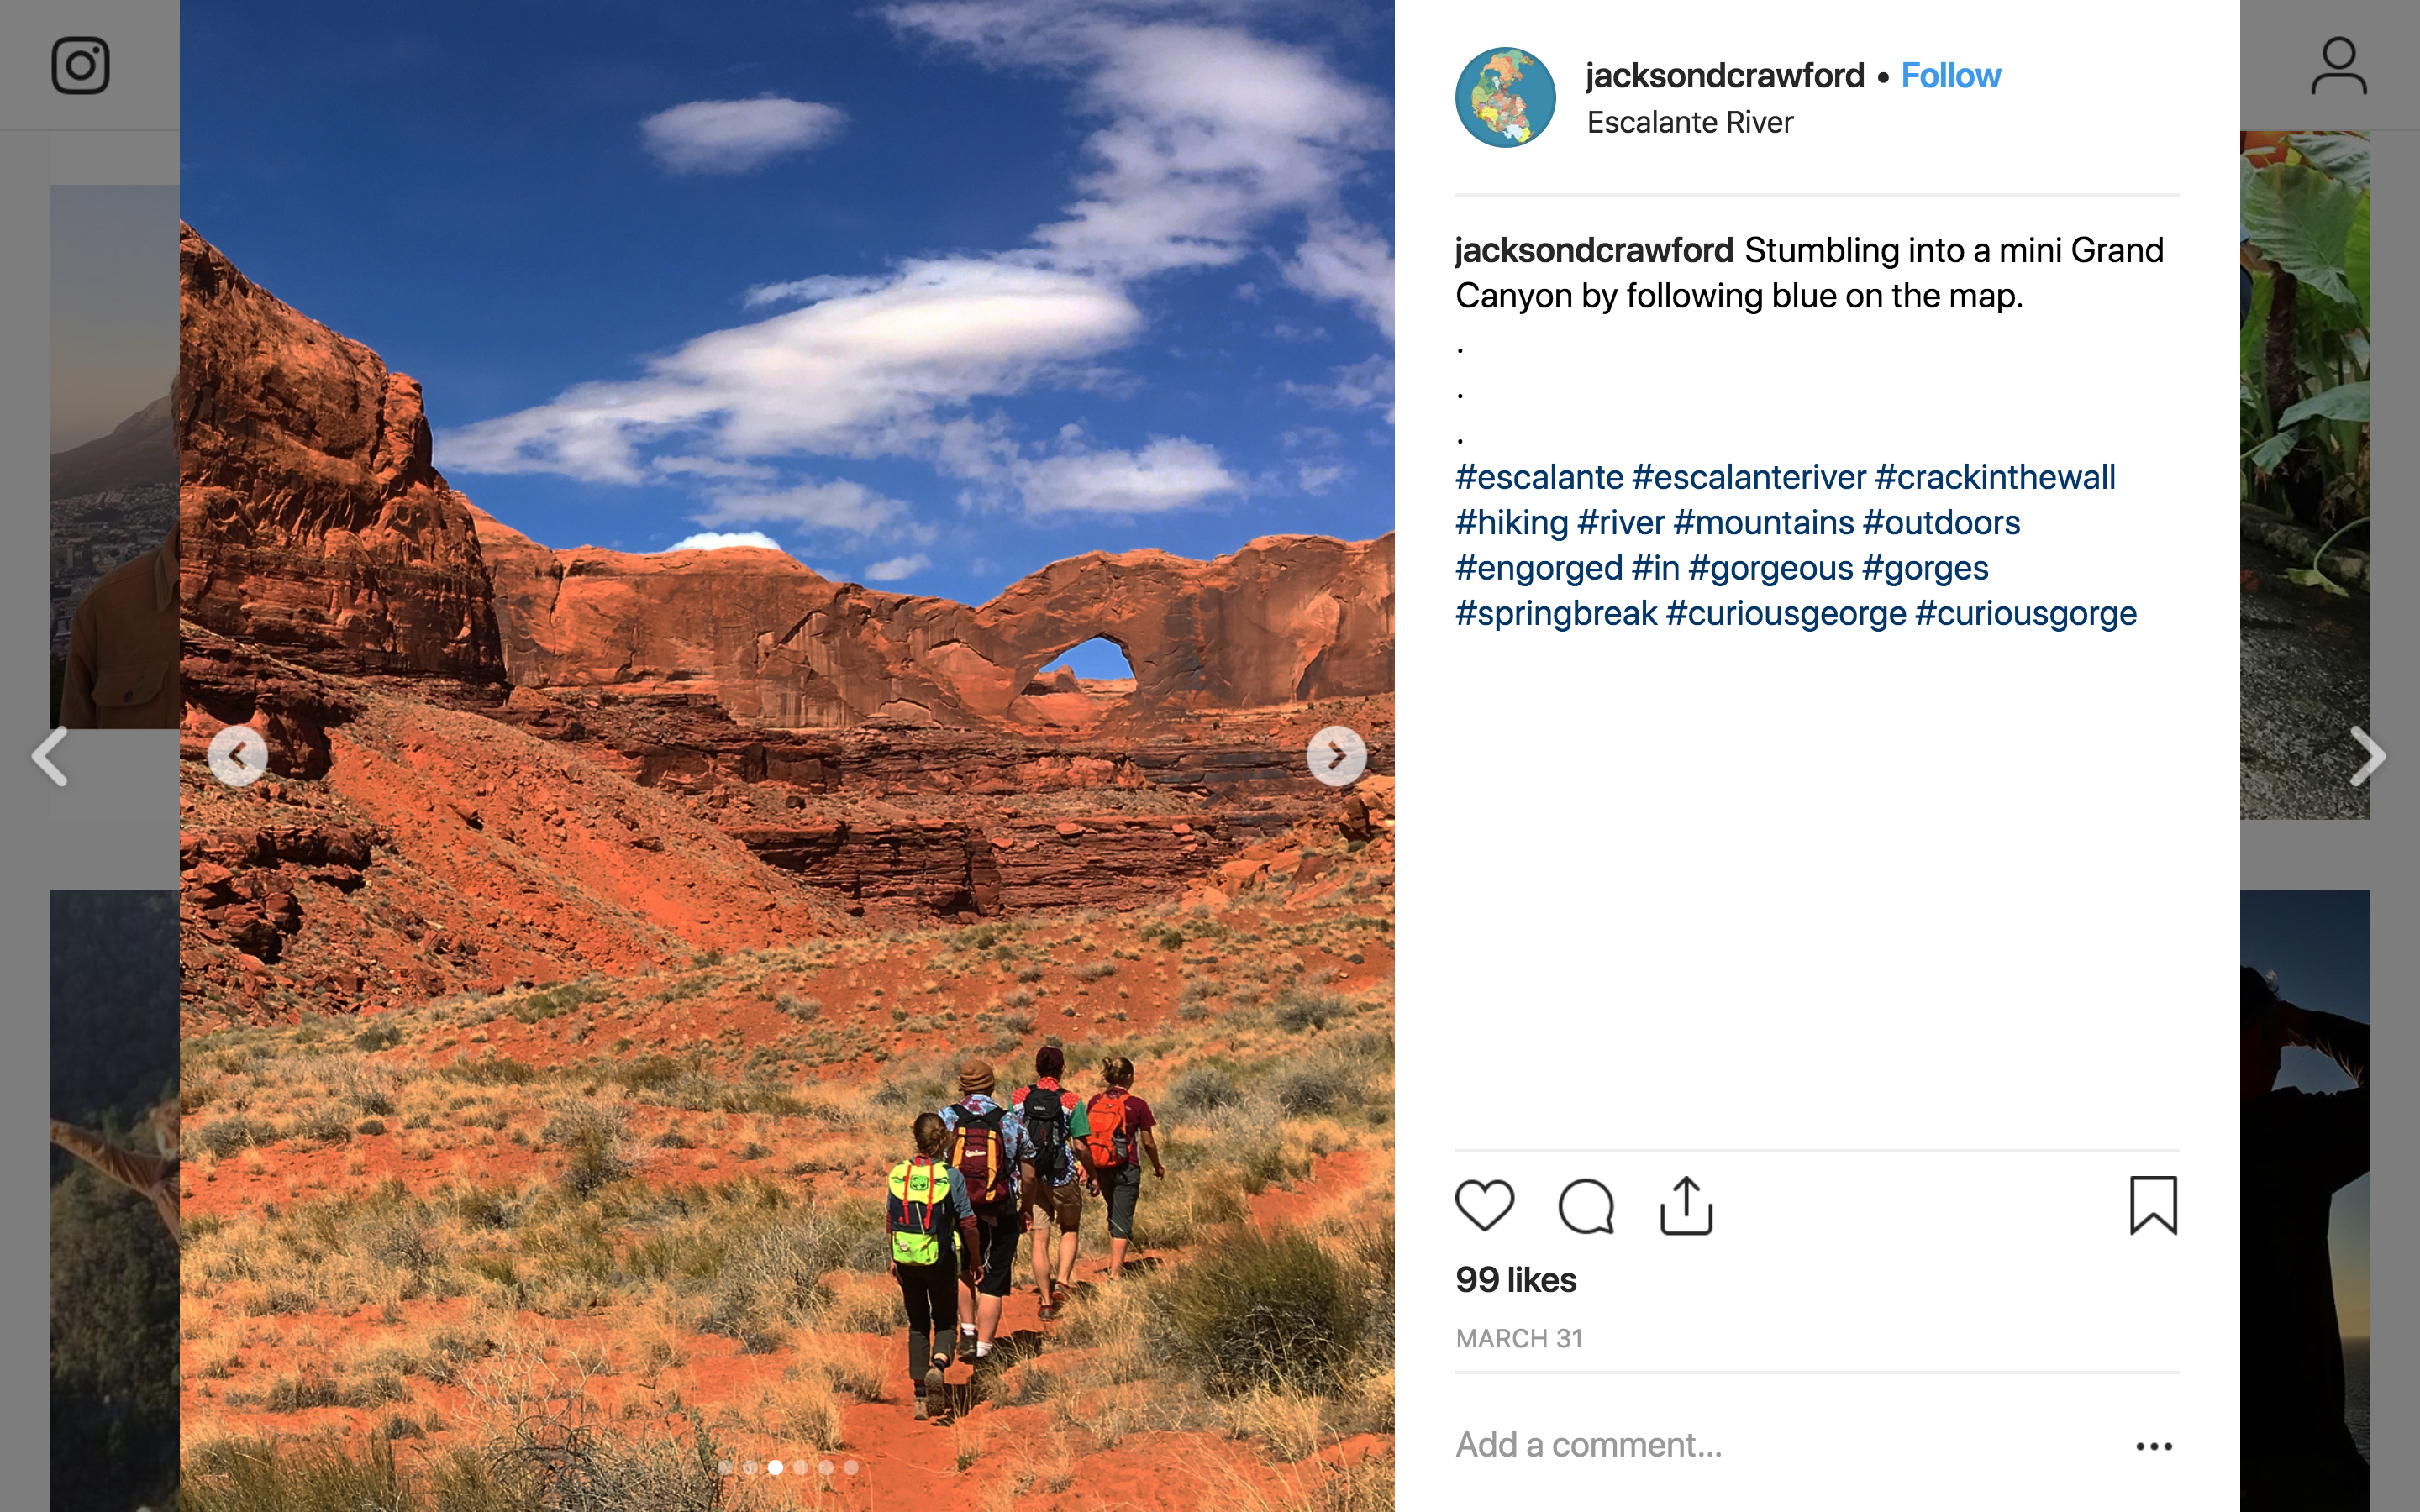Go to the next post arrow

2368,756
